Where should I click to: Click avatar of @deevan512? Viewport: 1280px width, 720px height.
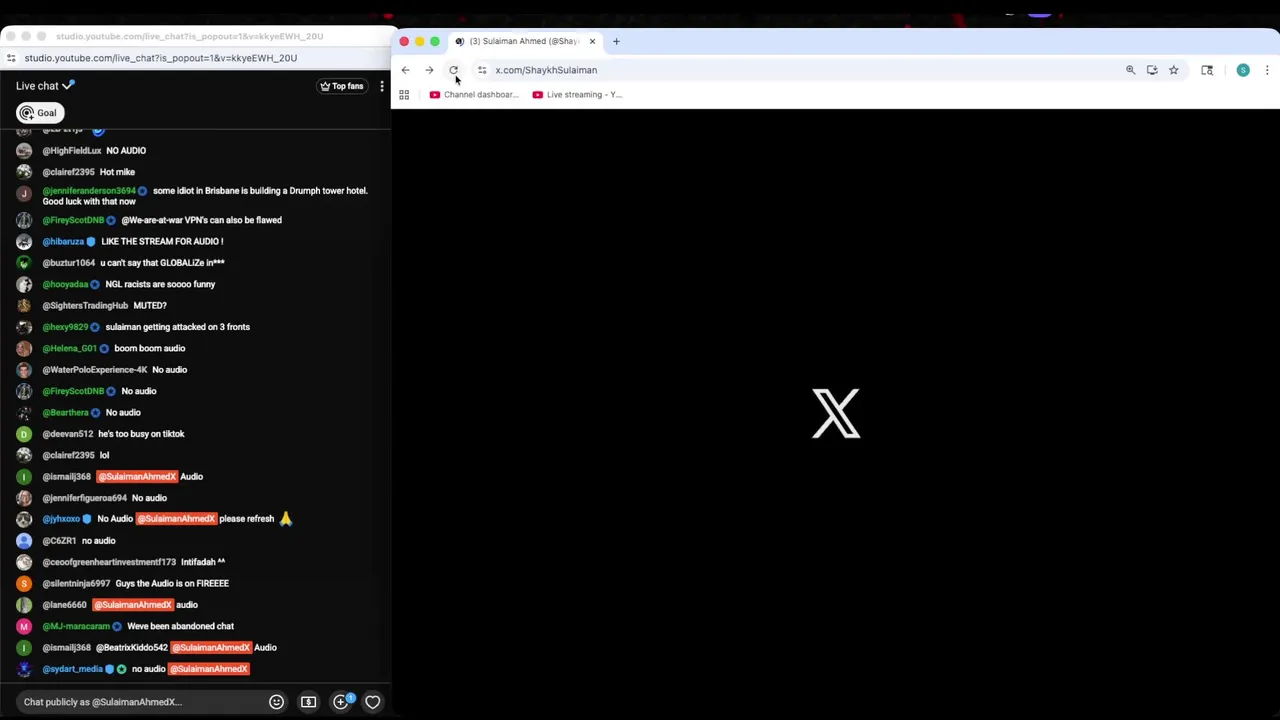tap(24, 434)
